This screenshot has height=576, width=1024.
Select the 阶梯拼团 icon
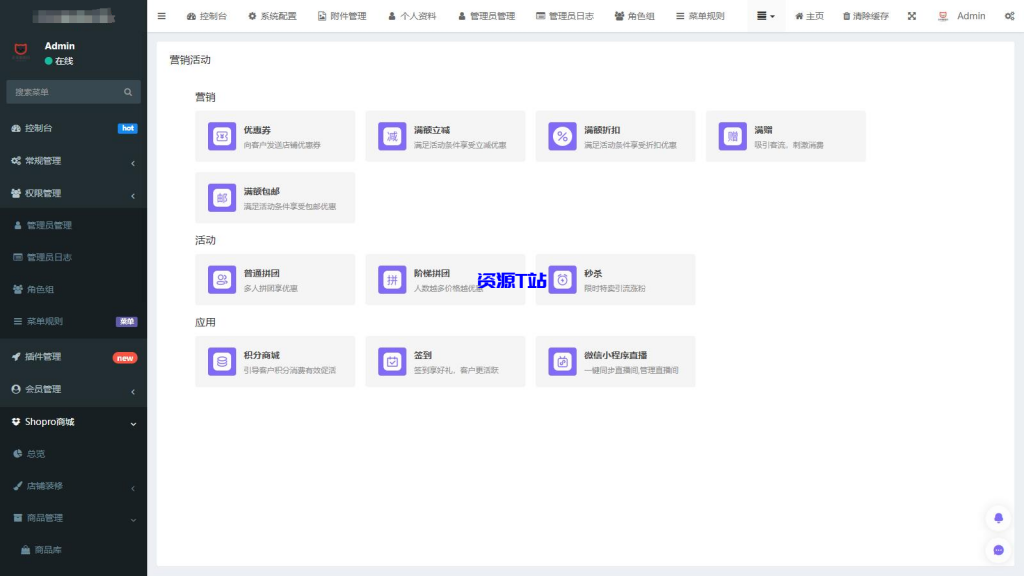392,278
